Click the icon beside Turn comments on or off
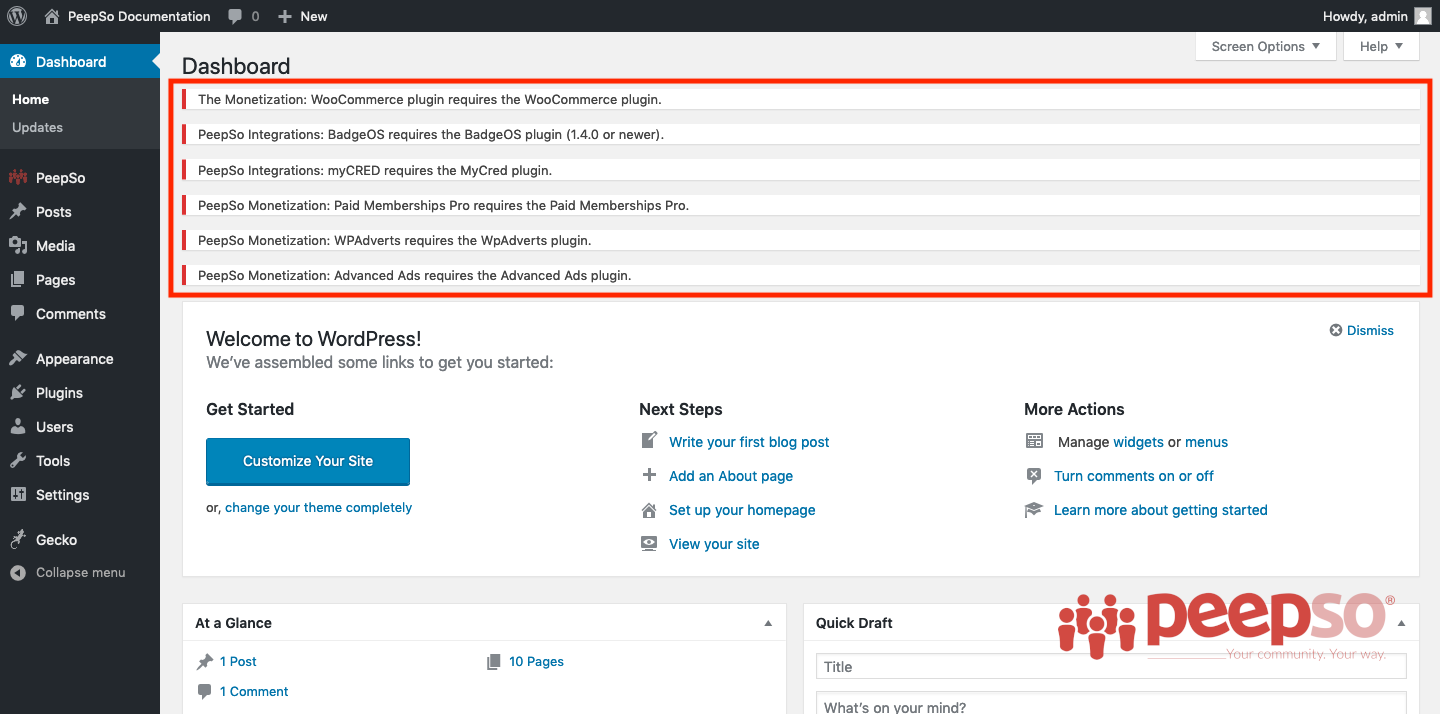 tap(1034, 476)
